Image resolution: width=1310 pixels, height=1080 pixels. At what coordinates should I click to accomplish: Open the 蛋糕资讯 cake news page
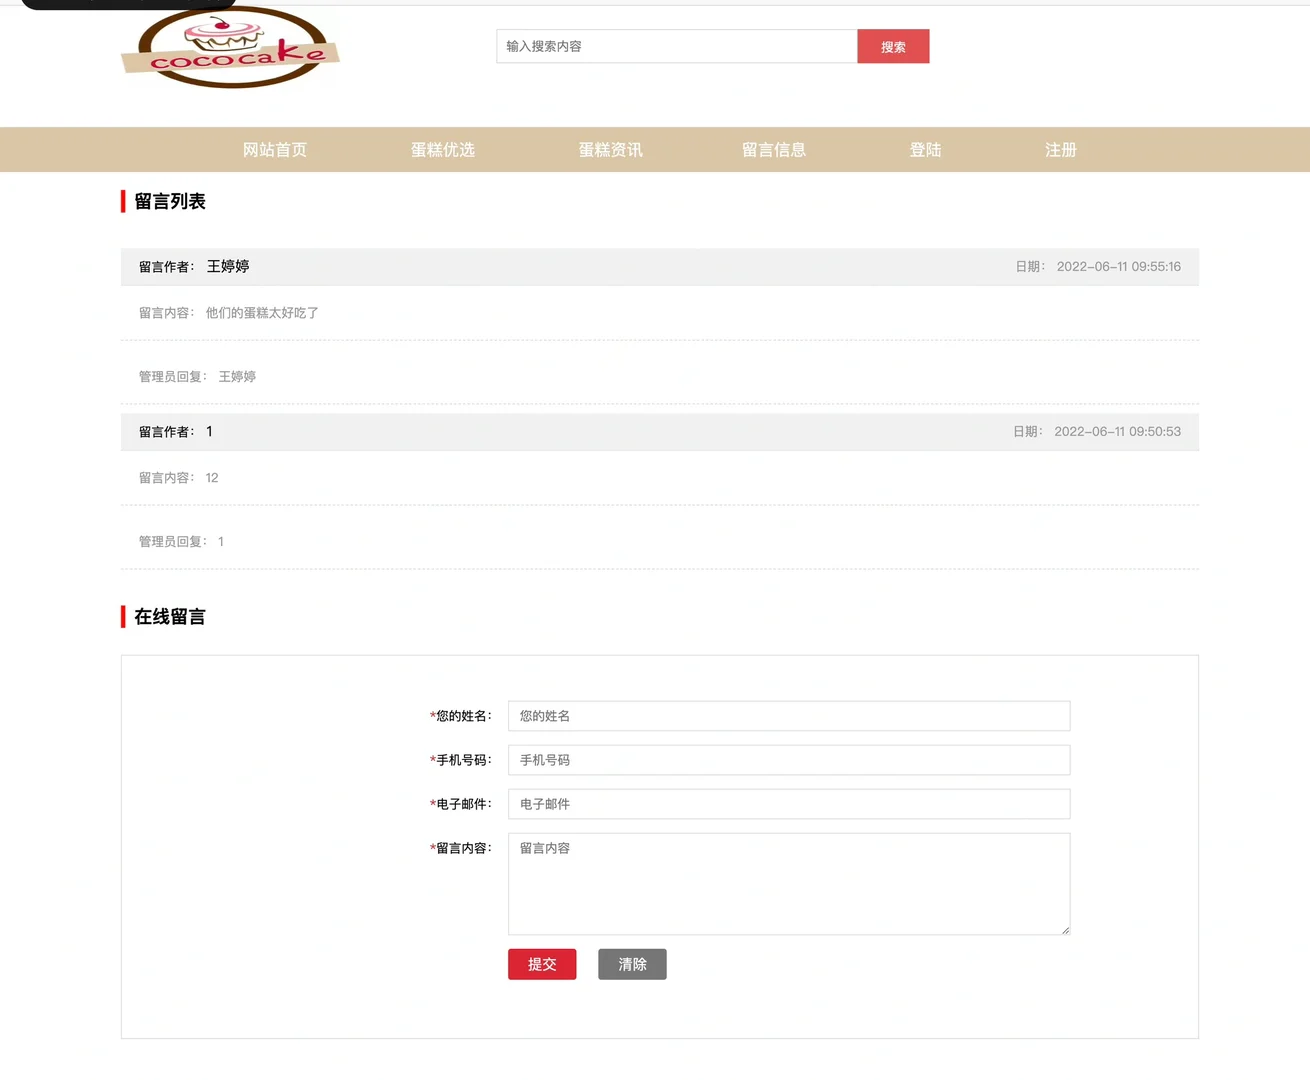(x=610, y=149)
